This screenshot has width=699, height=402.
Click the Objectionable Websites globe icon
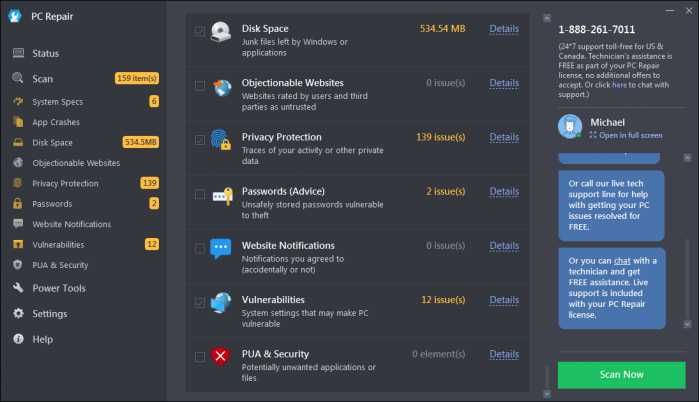coord(222,87)
